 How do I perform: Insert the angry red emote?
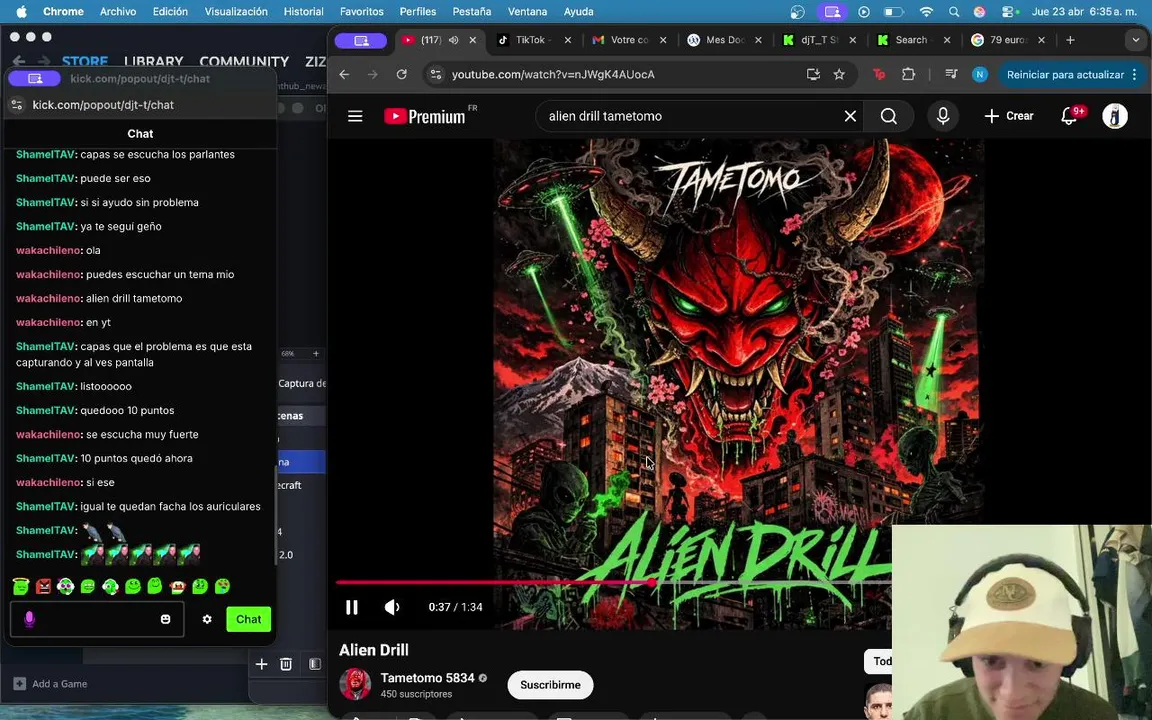(43, 586)
